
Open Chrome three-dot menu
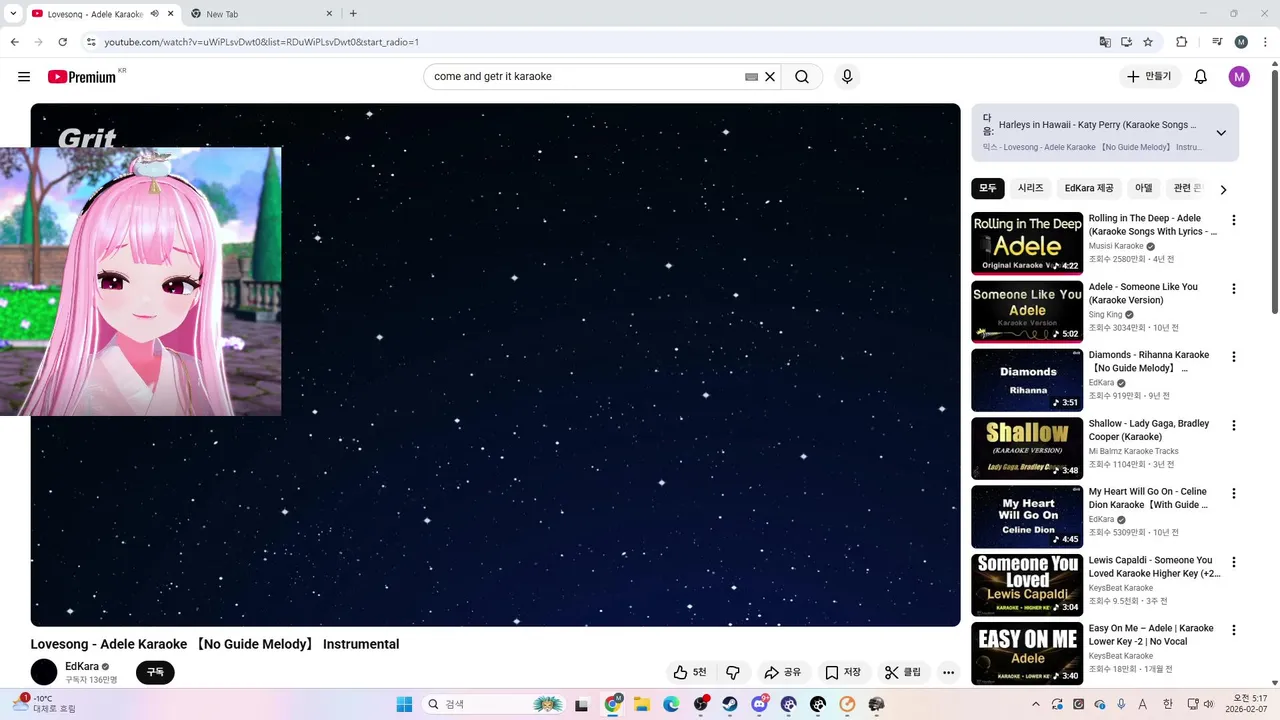(1263, 42)
